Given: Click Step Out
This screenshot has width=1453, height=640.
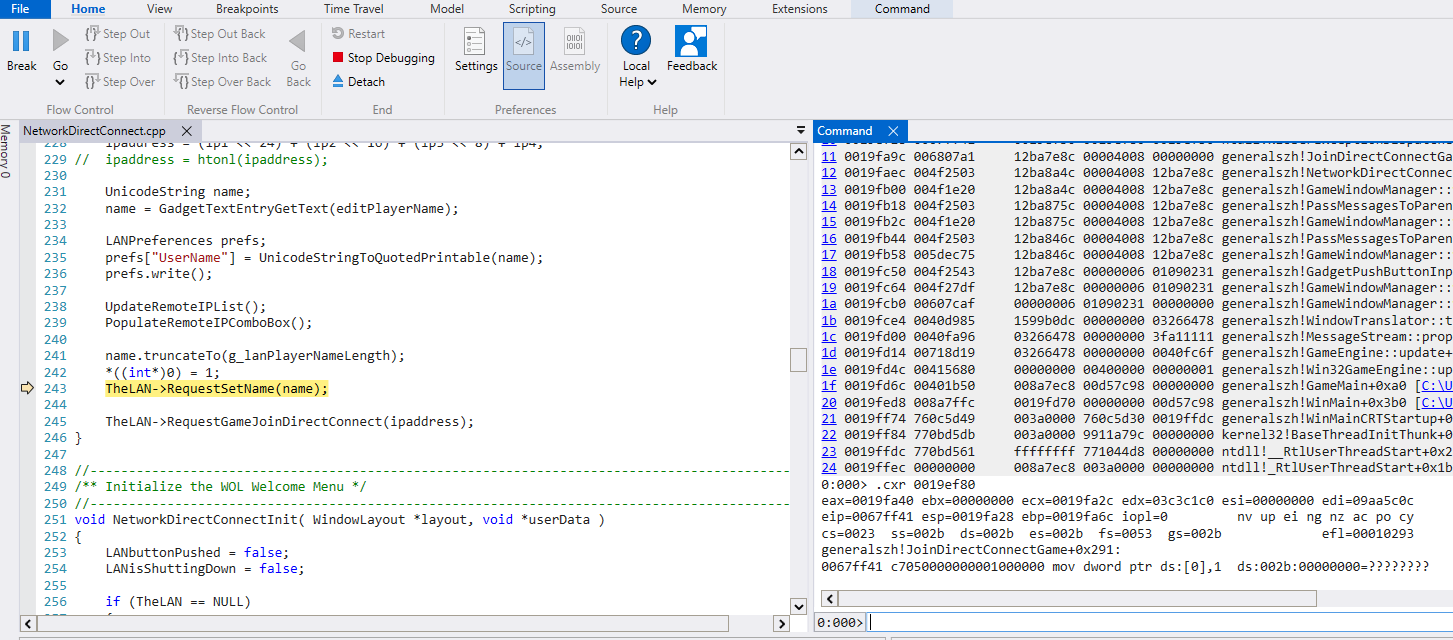Looking at the screenshot, I should [x=118, y=34].
